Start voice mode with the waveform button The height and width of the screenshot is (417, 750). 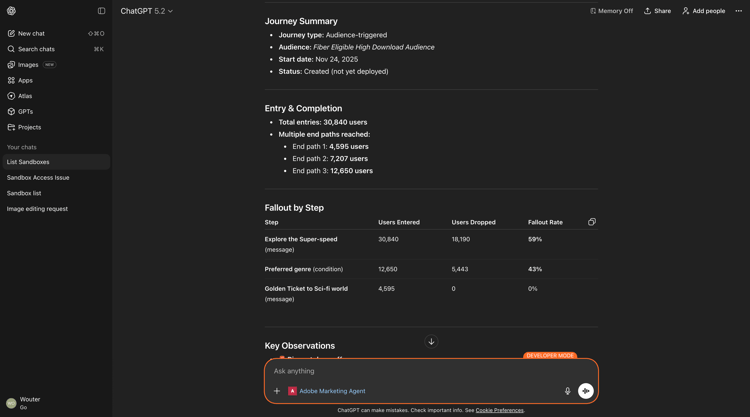[586, 391]
